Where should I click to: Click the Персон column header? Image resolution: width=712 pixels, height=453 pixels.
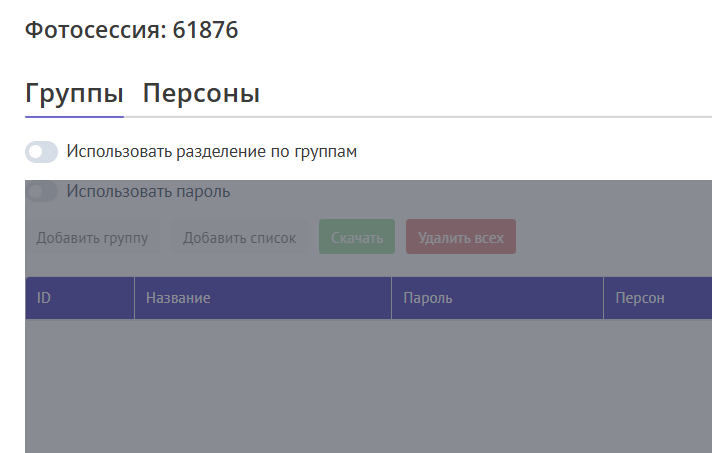[x=639, y=298]
